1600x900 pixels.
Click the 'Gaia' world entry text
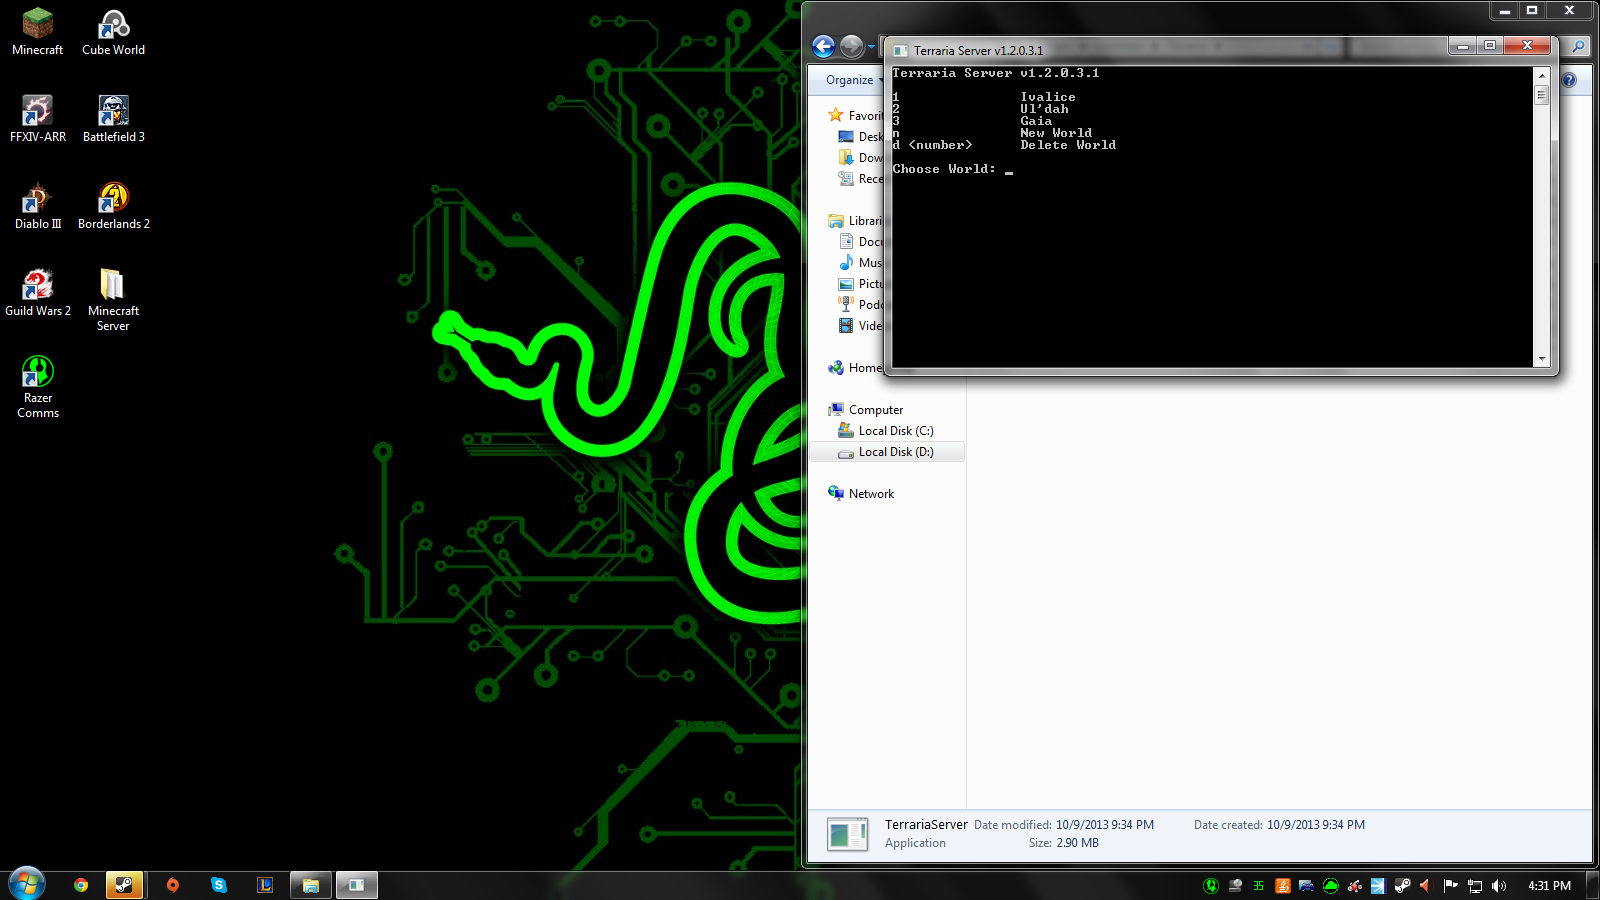pyautogui.click(x=1036, y=121)
